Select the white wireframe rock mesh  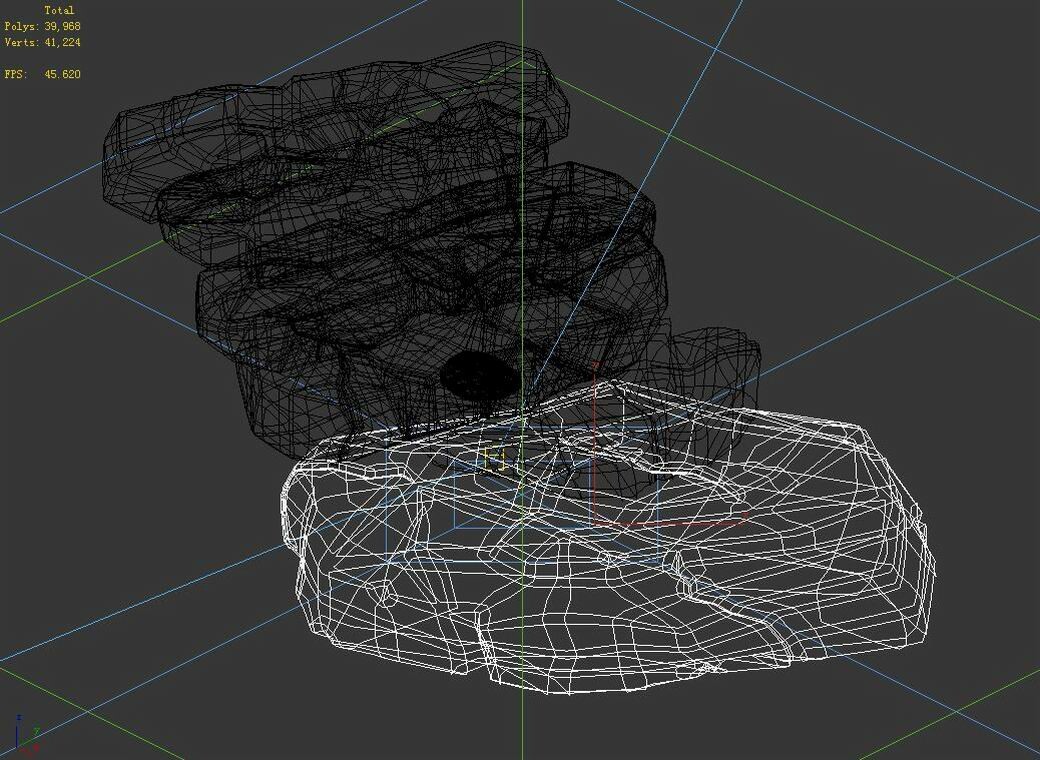click(607, 537)
